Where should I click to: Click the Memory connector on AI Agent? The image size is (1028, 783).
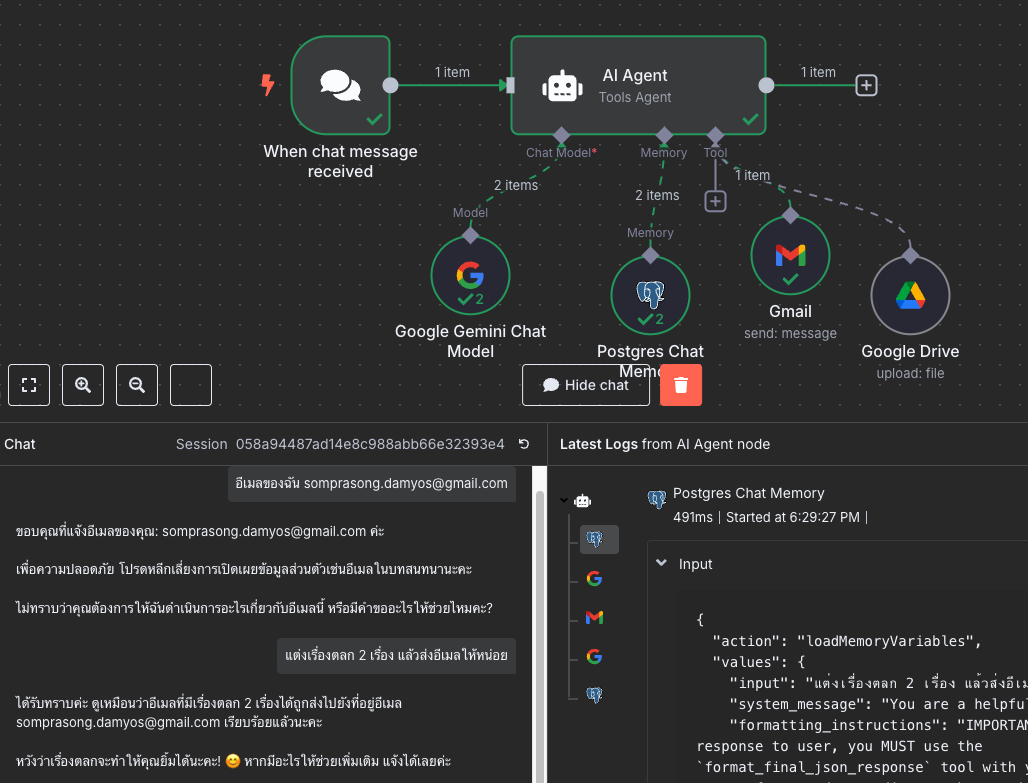pos(664,136)
